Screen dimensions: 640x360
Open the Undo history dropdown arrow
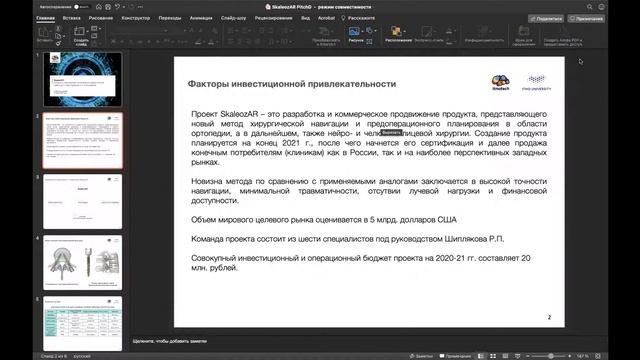124,7
